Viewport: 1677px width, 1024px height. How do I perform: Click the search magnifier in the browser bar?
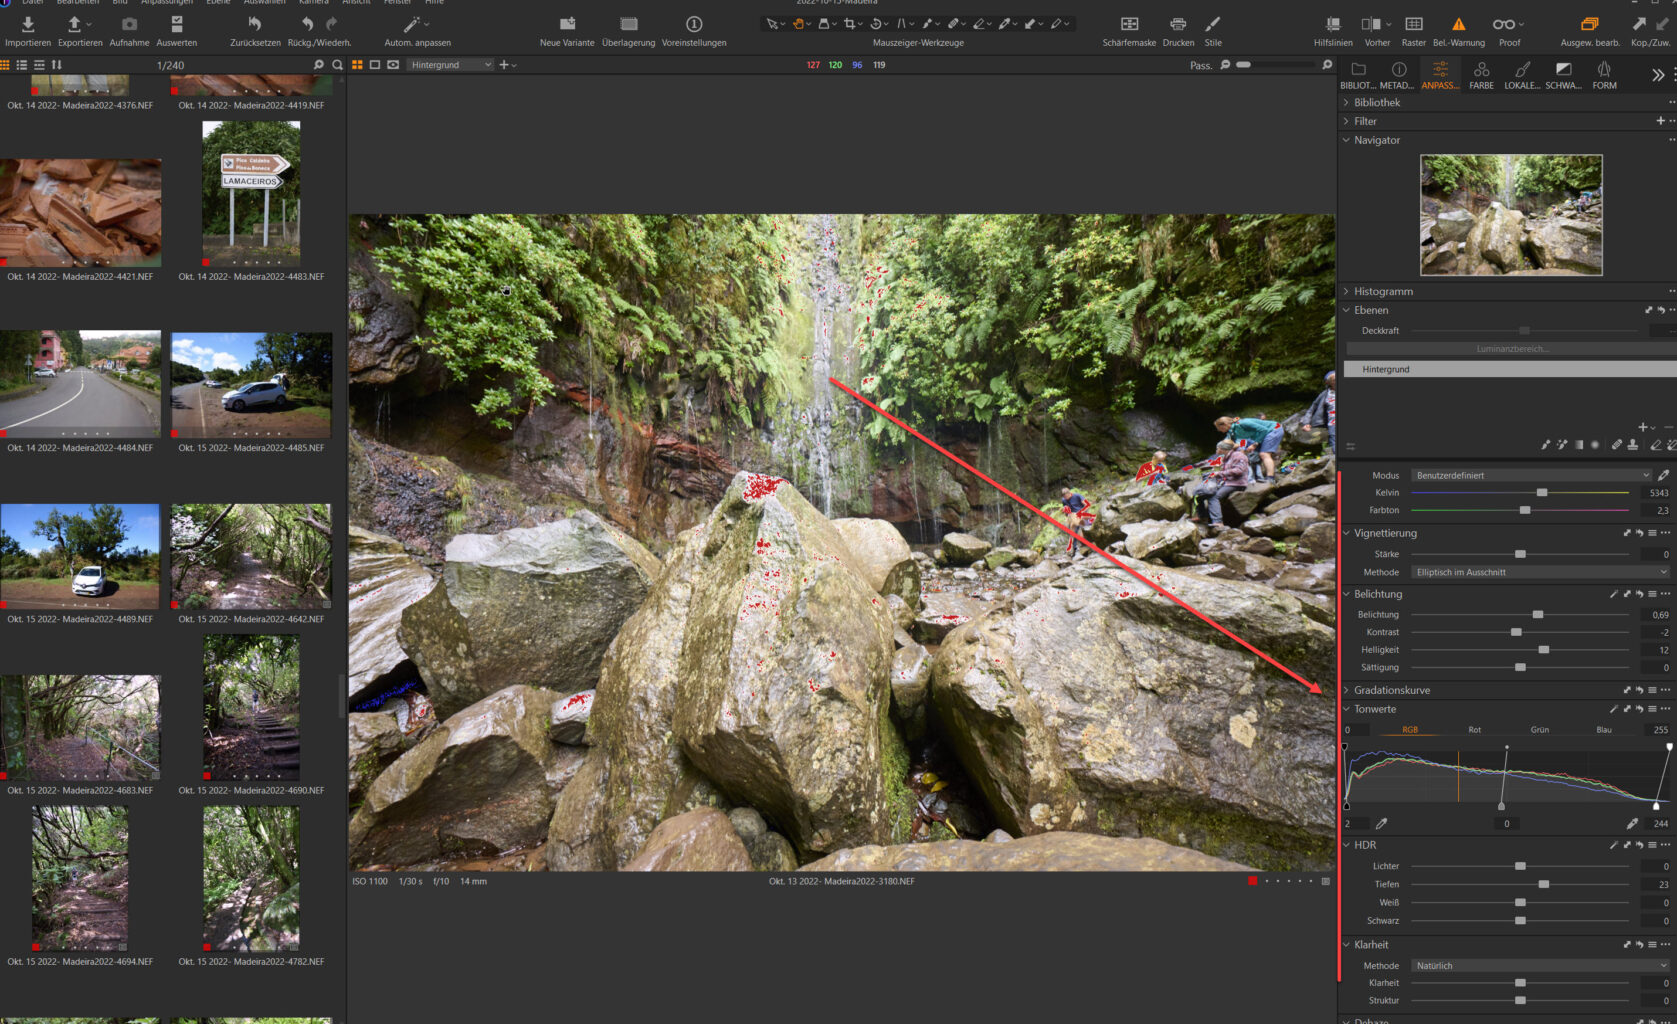point(337,65)
